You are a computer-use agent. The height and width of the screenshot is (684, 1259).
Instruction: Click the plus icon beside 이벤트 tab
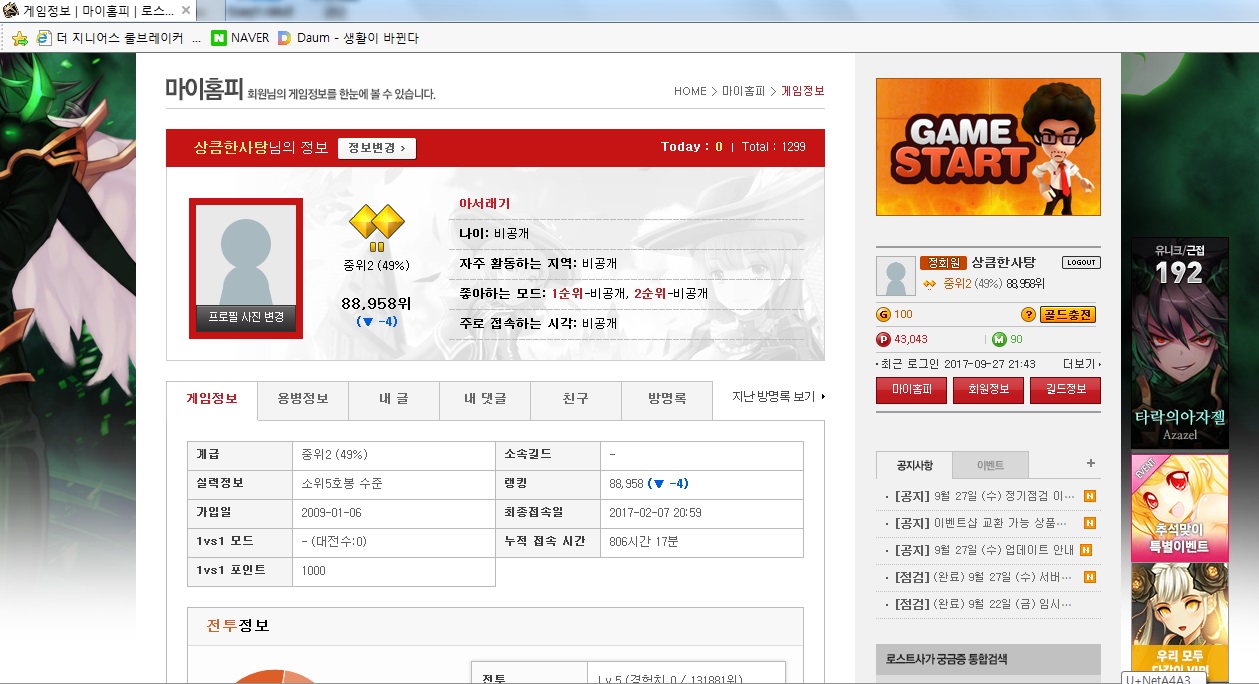(1090, 464)
